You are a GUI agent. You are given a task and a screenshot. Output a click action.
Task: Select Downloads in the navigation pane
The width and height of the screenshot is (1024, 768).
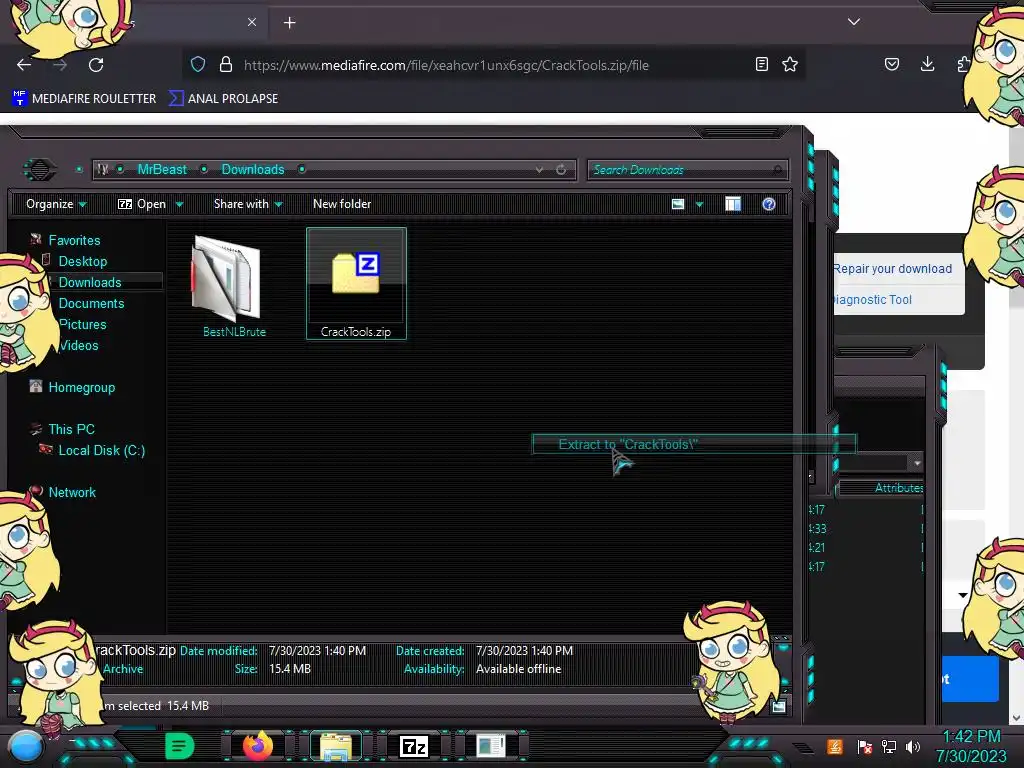(90, 282)
